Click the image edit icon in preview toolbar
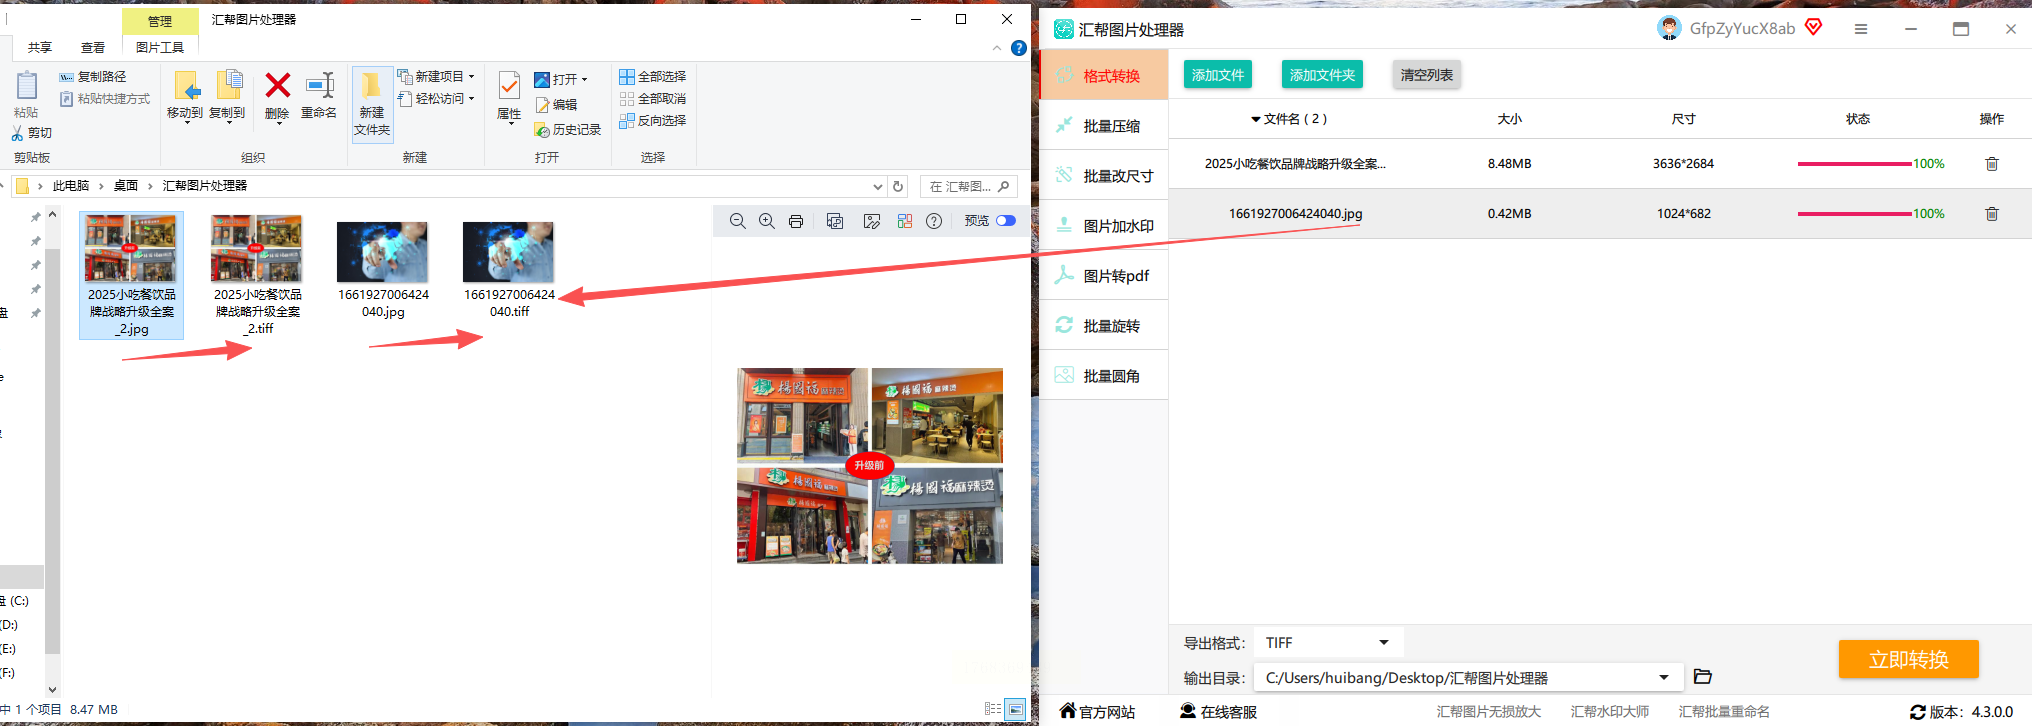This screenshot has width=2032, height=726. [x=872, y=221]
